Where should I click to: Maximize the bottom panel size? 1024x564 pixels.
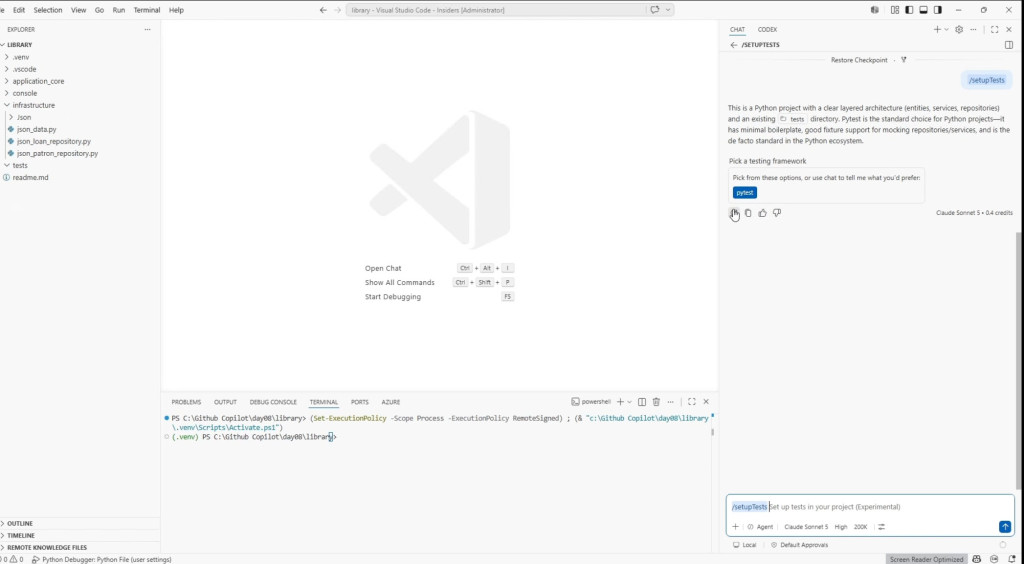[692, 402]
